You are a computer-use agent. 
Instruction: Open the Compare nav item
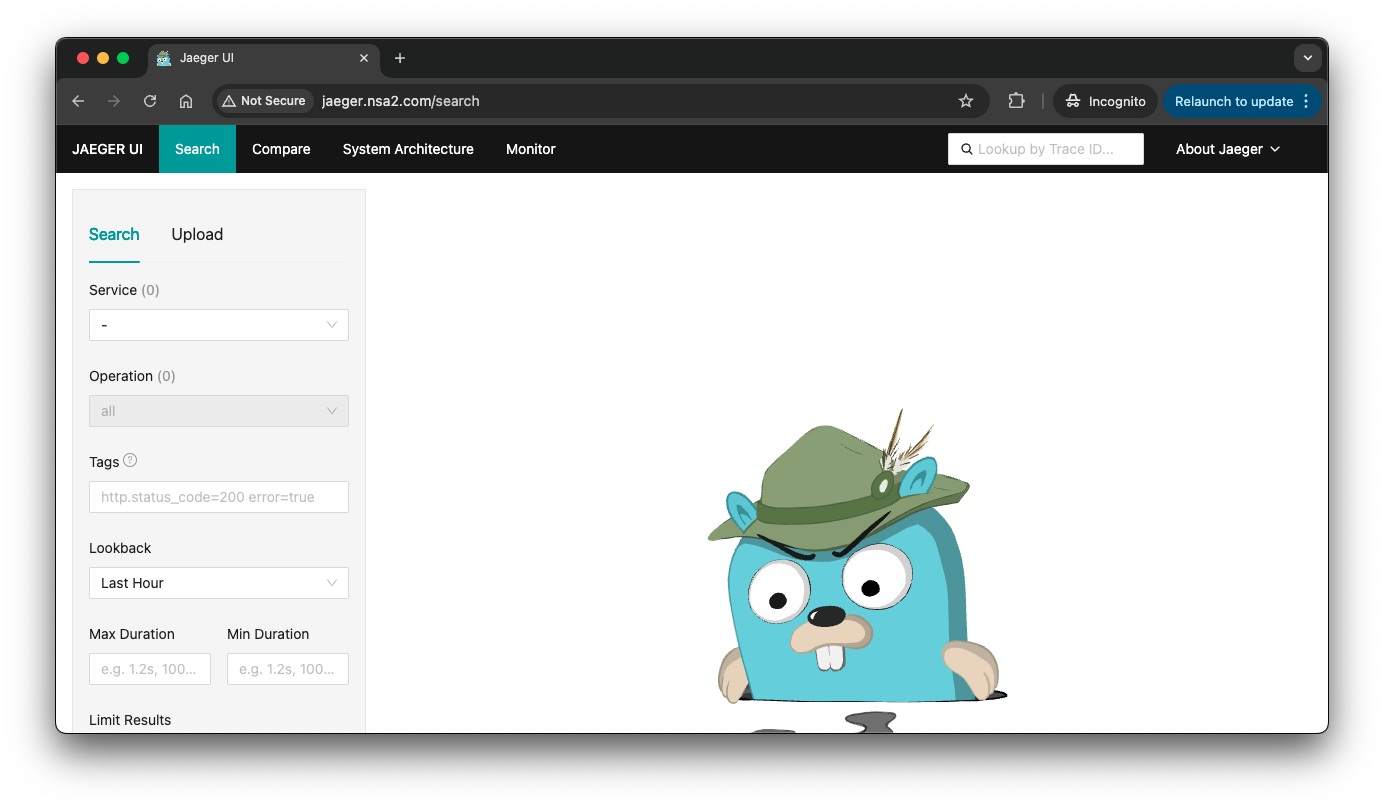tap(281, 149)
